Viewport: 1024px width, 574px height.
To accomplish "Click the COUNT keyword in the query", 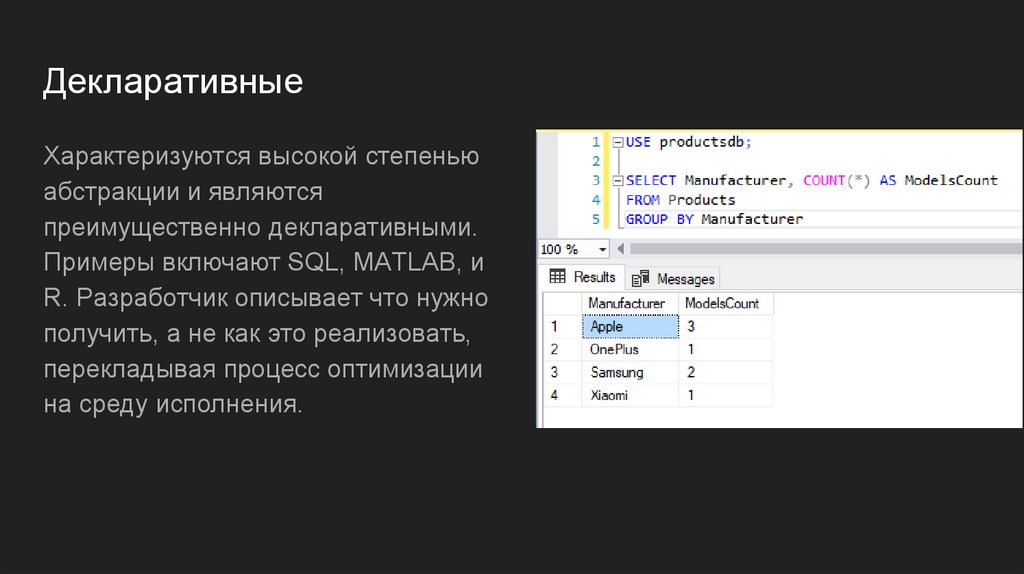I will click(824, 180).
